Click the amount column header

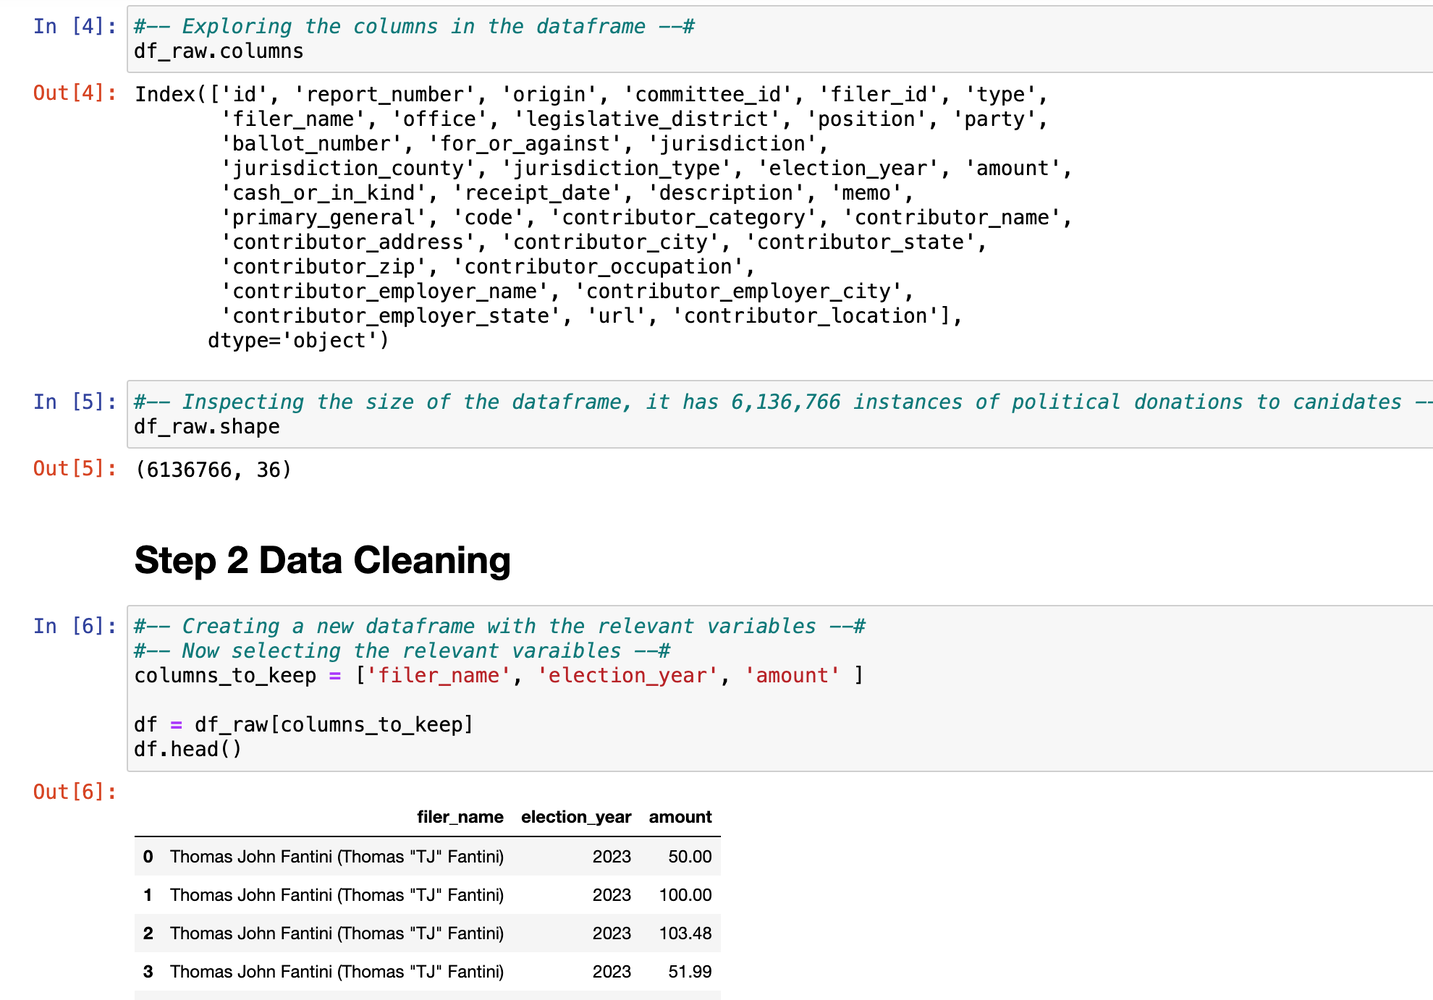click(680, 817)
